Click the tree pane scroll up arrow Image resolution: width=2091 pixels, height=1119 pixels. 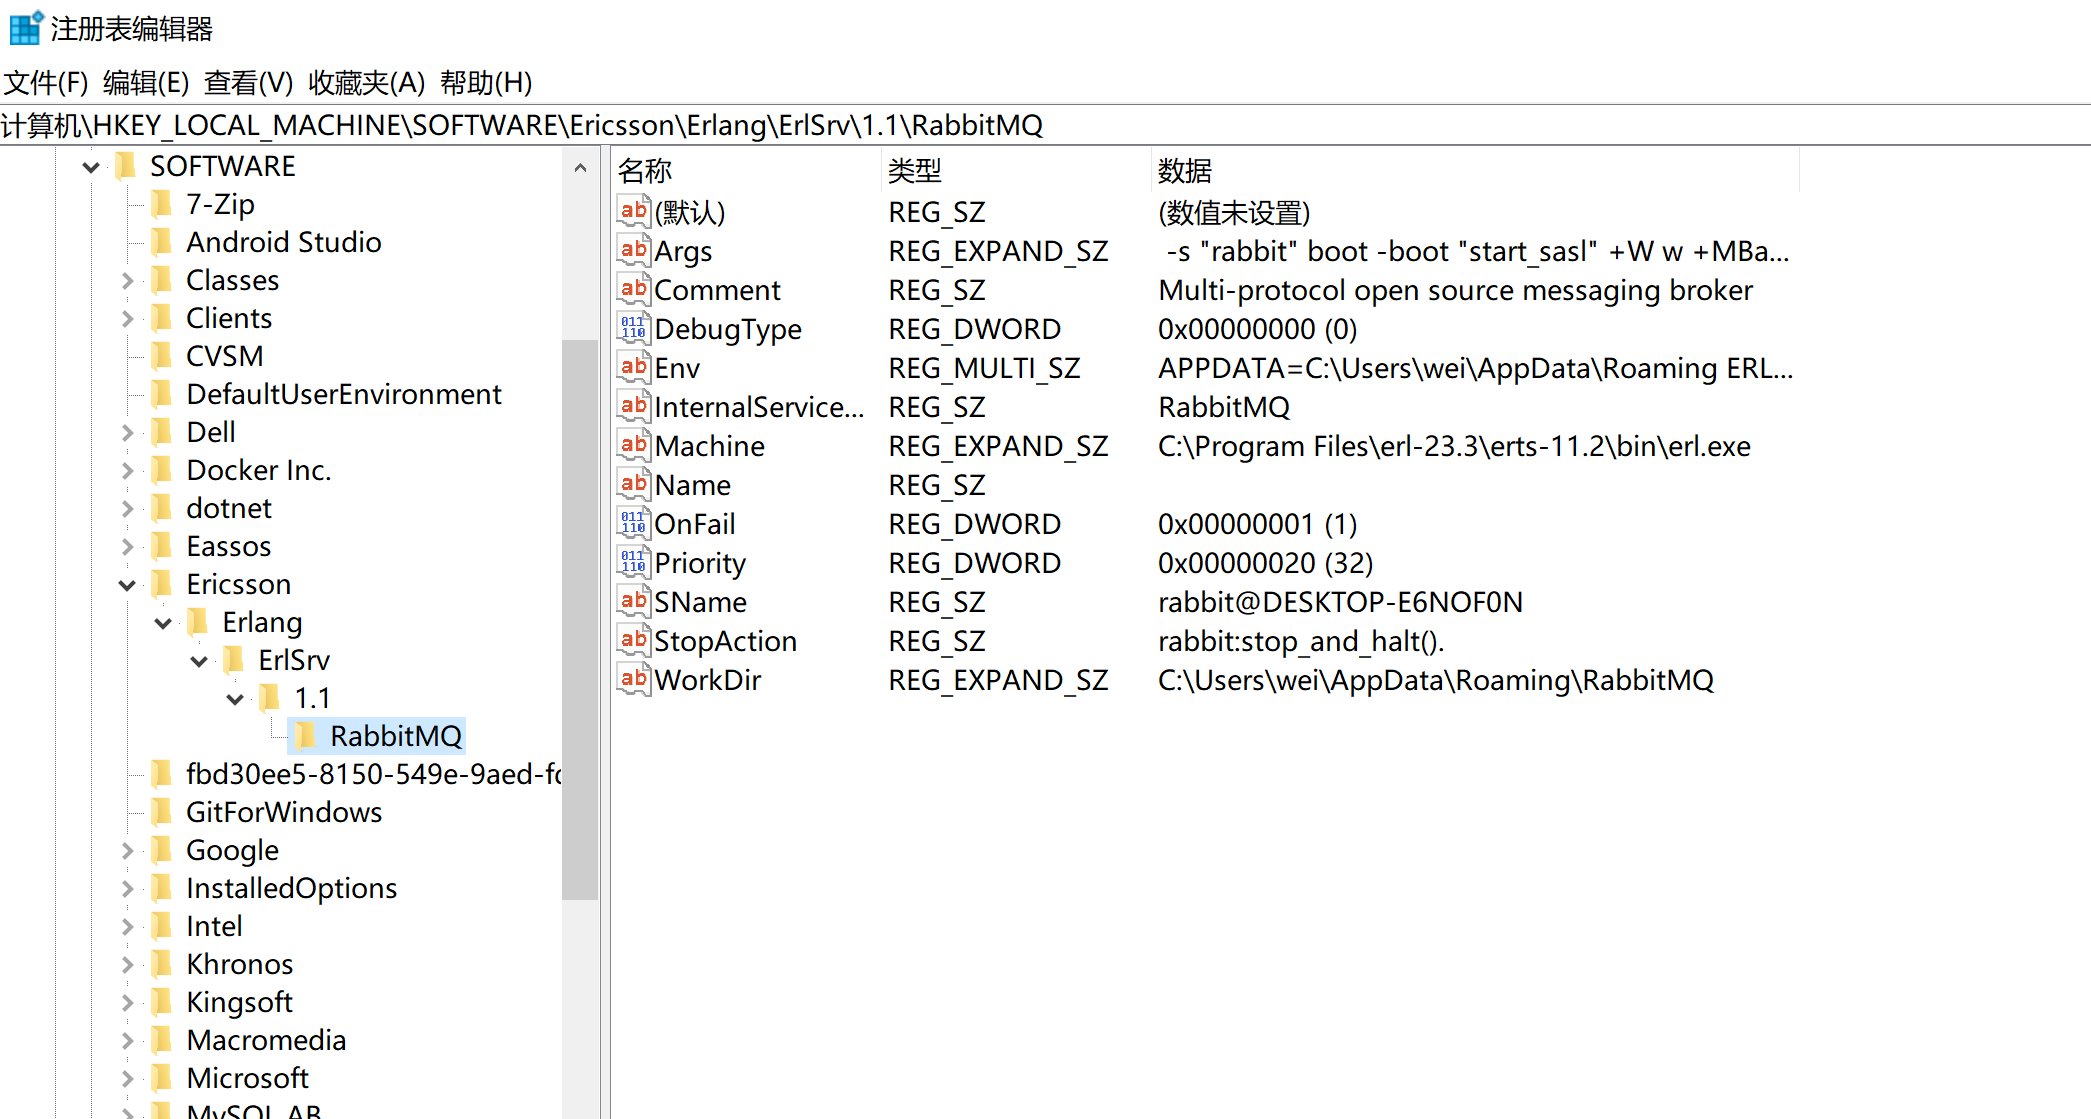[580, 168]
